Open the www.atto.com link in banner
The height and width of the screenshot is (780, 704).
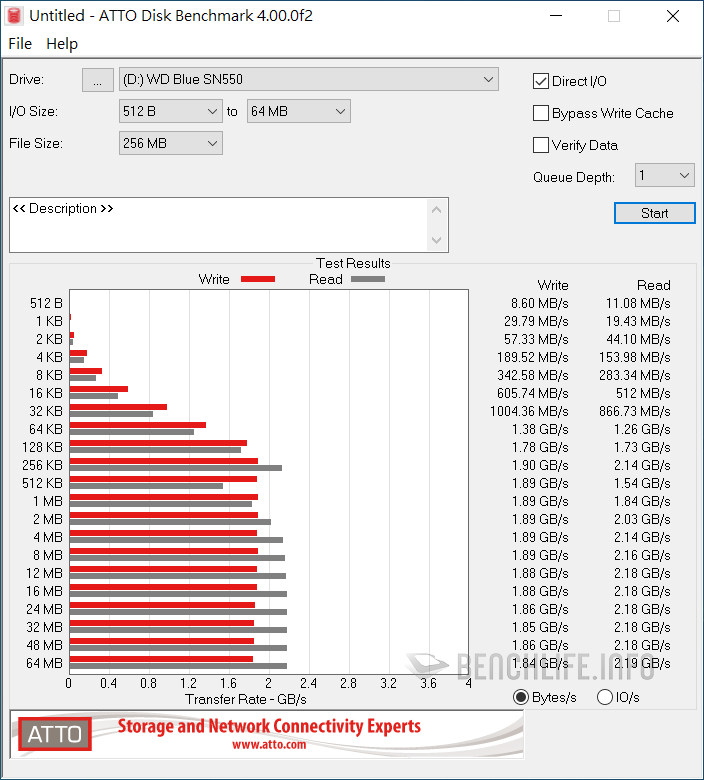[269, 745]
